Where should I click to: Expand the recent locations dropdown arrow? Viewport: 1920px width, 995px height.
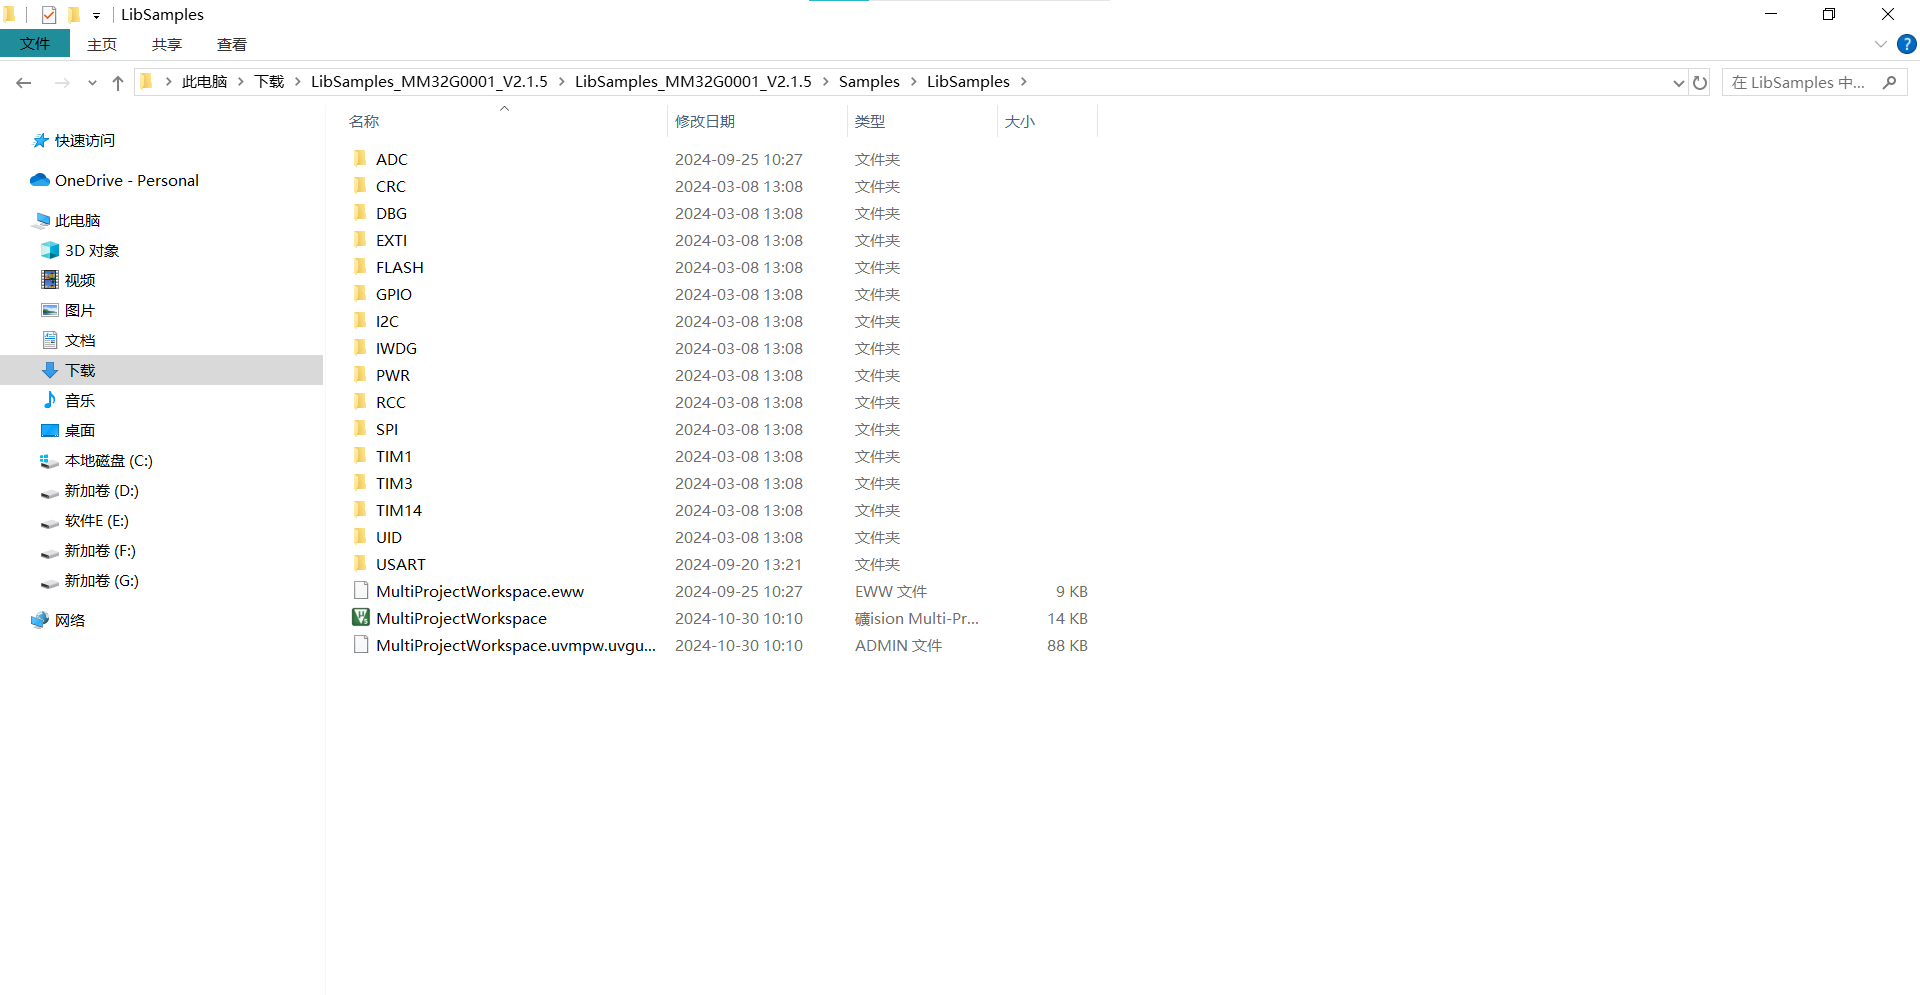(x=92, y=83)
